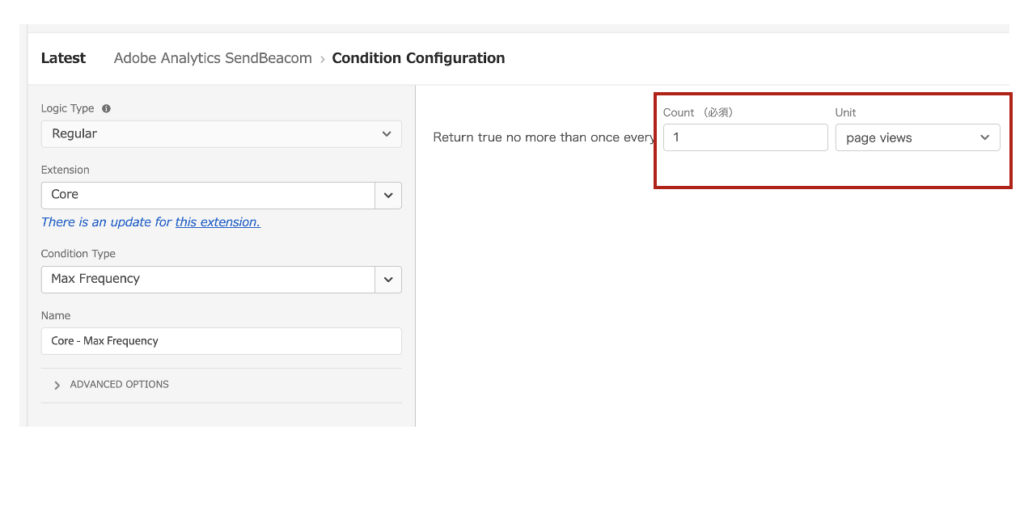
Task: Click the Count (必須) field label
Action: (x=698, y=112)
